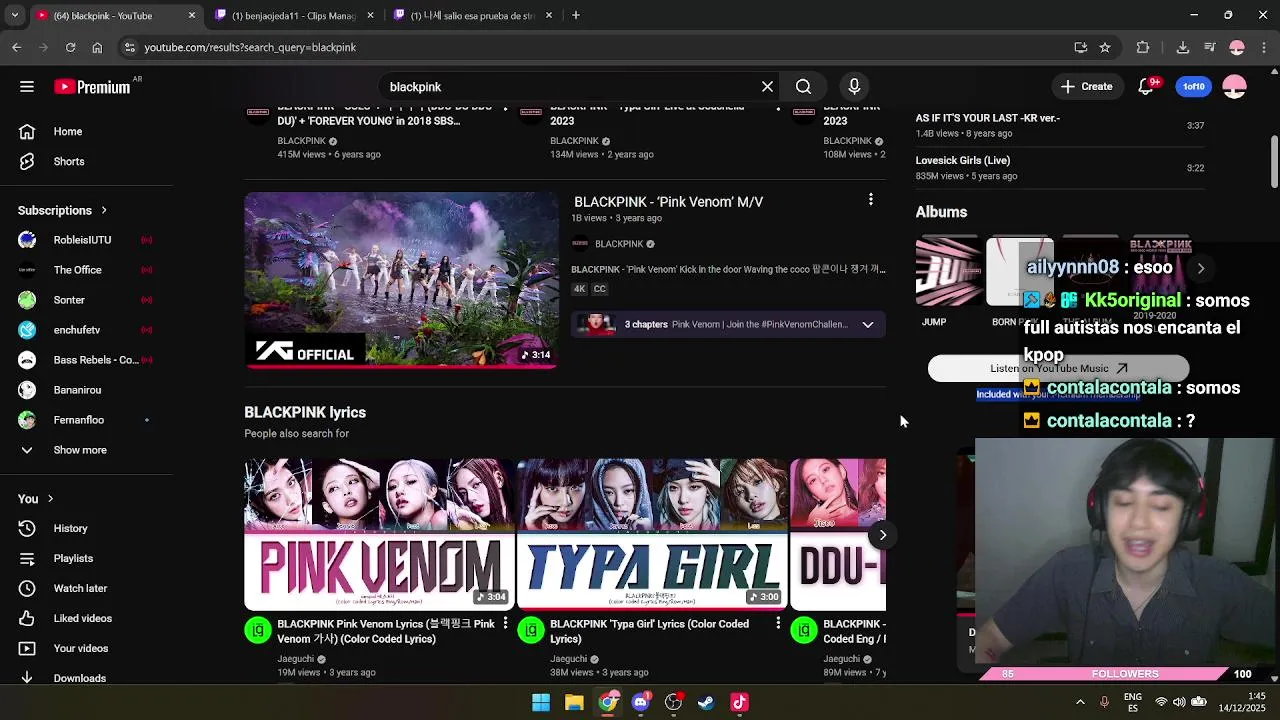Clear the blackpink search query
This screenshot has height=720, width=1280.
[x=767, y=87]
